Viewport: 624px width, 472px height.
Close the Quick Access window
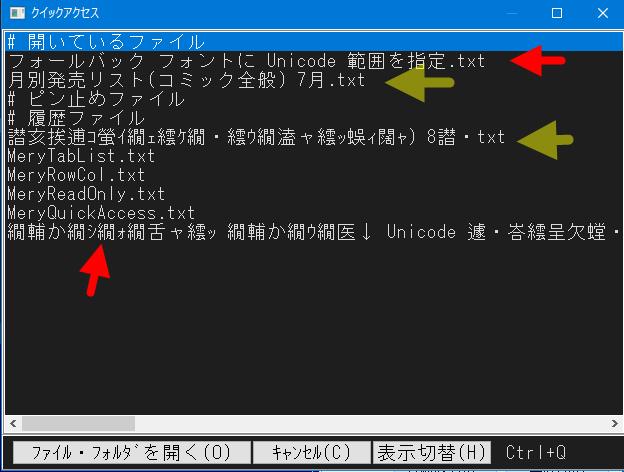[x=601, y=13]
